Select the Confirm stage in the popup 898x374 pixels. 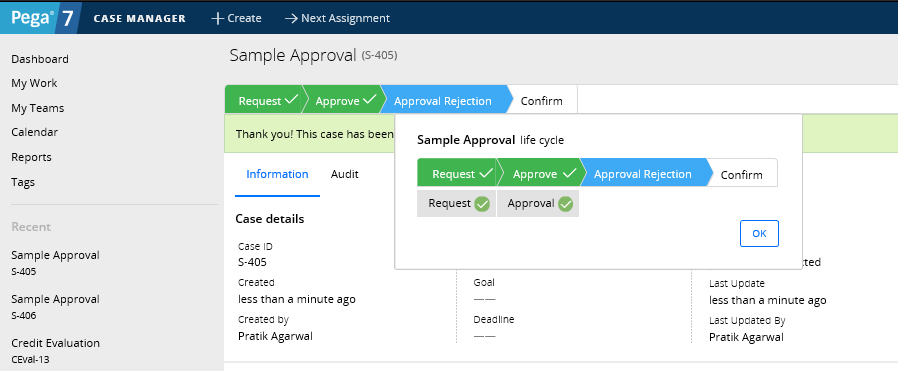[742, 174]
